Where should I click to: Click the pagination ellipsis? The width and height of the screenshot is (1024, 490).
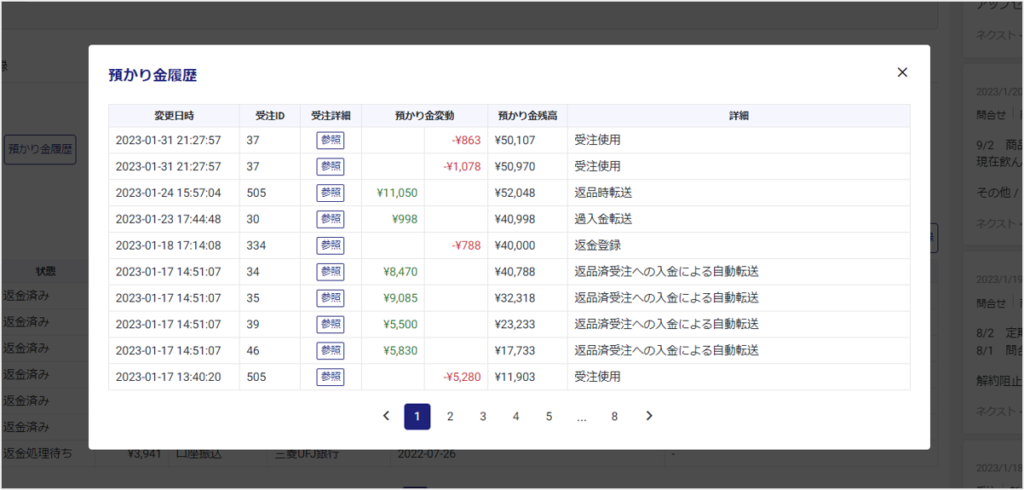(x=581, y=416)
